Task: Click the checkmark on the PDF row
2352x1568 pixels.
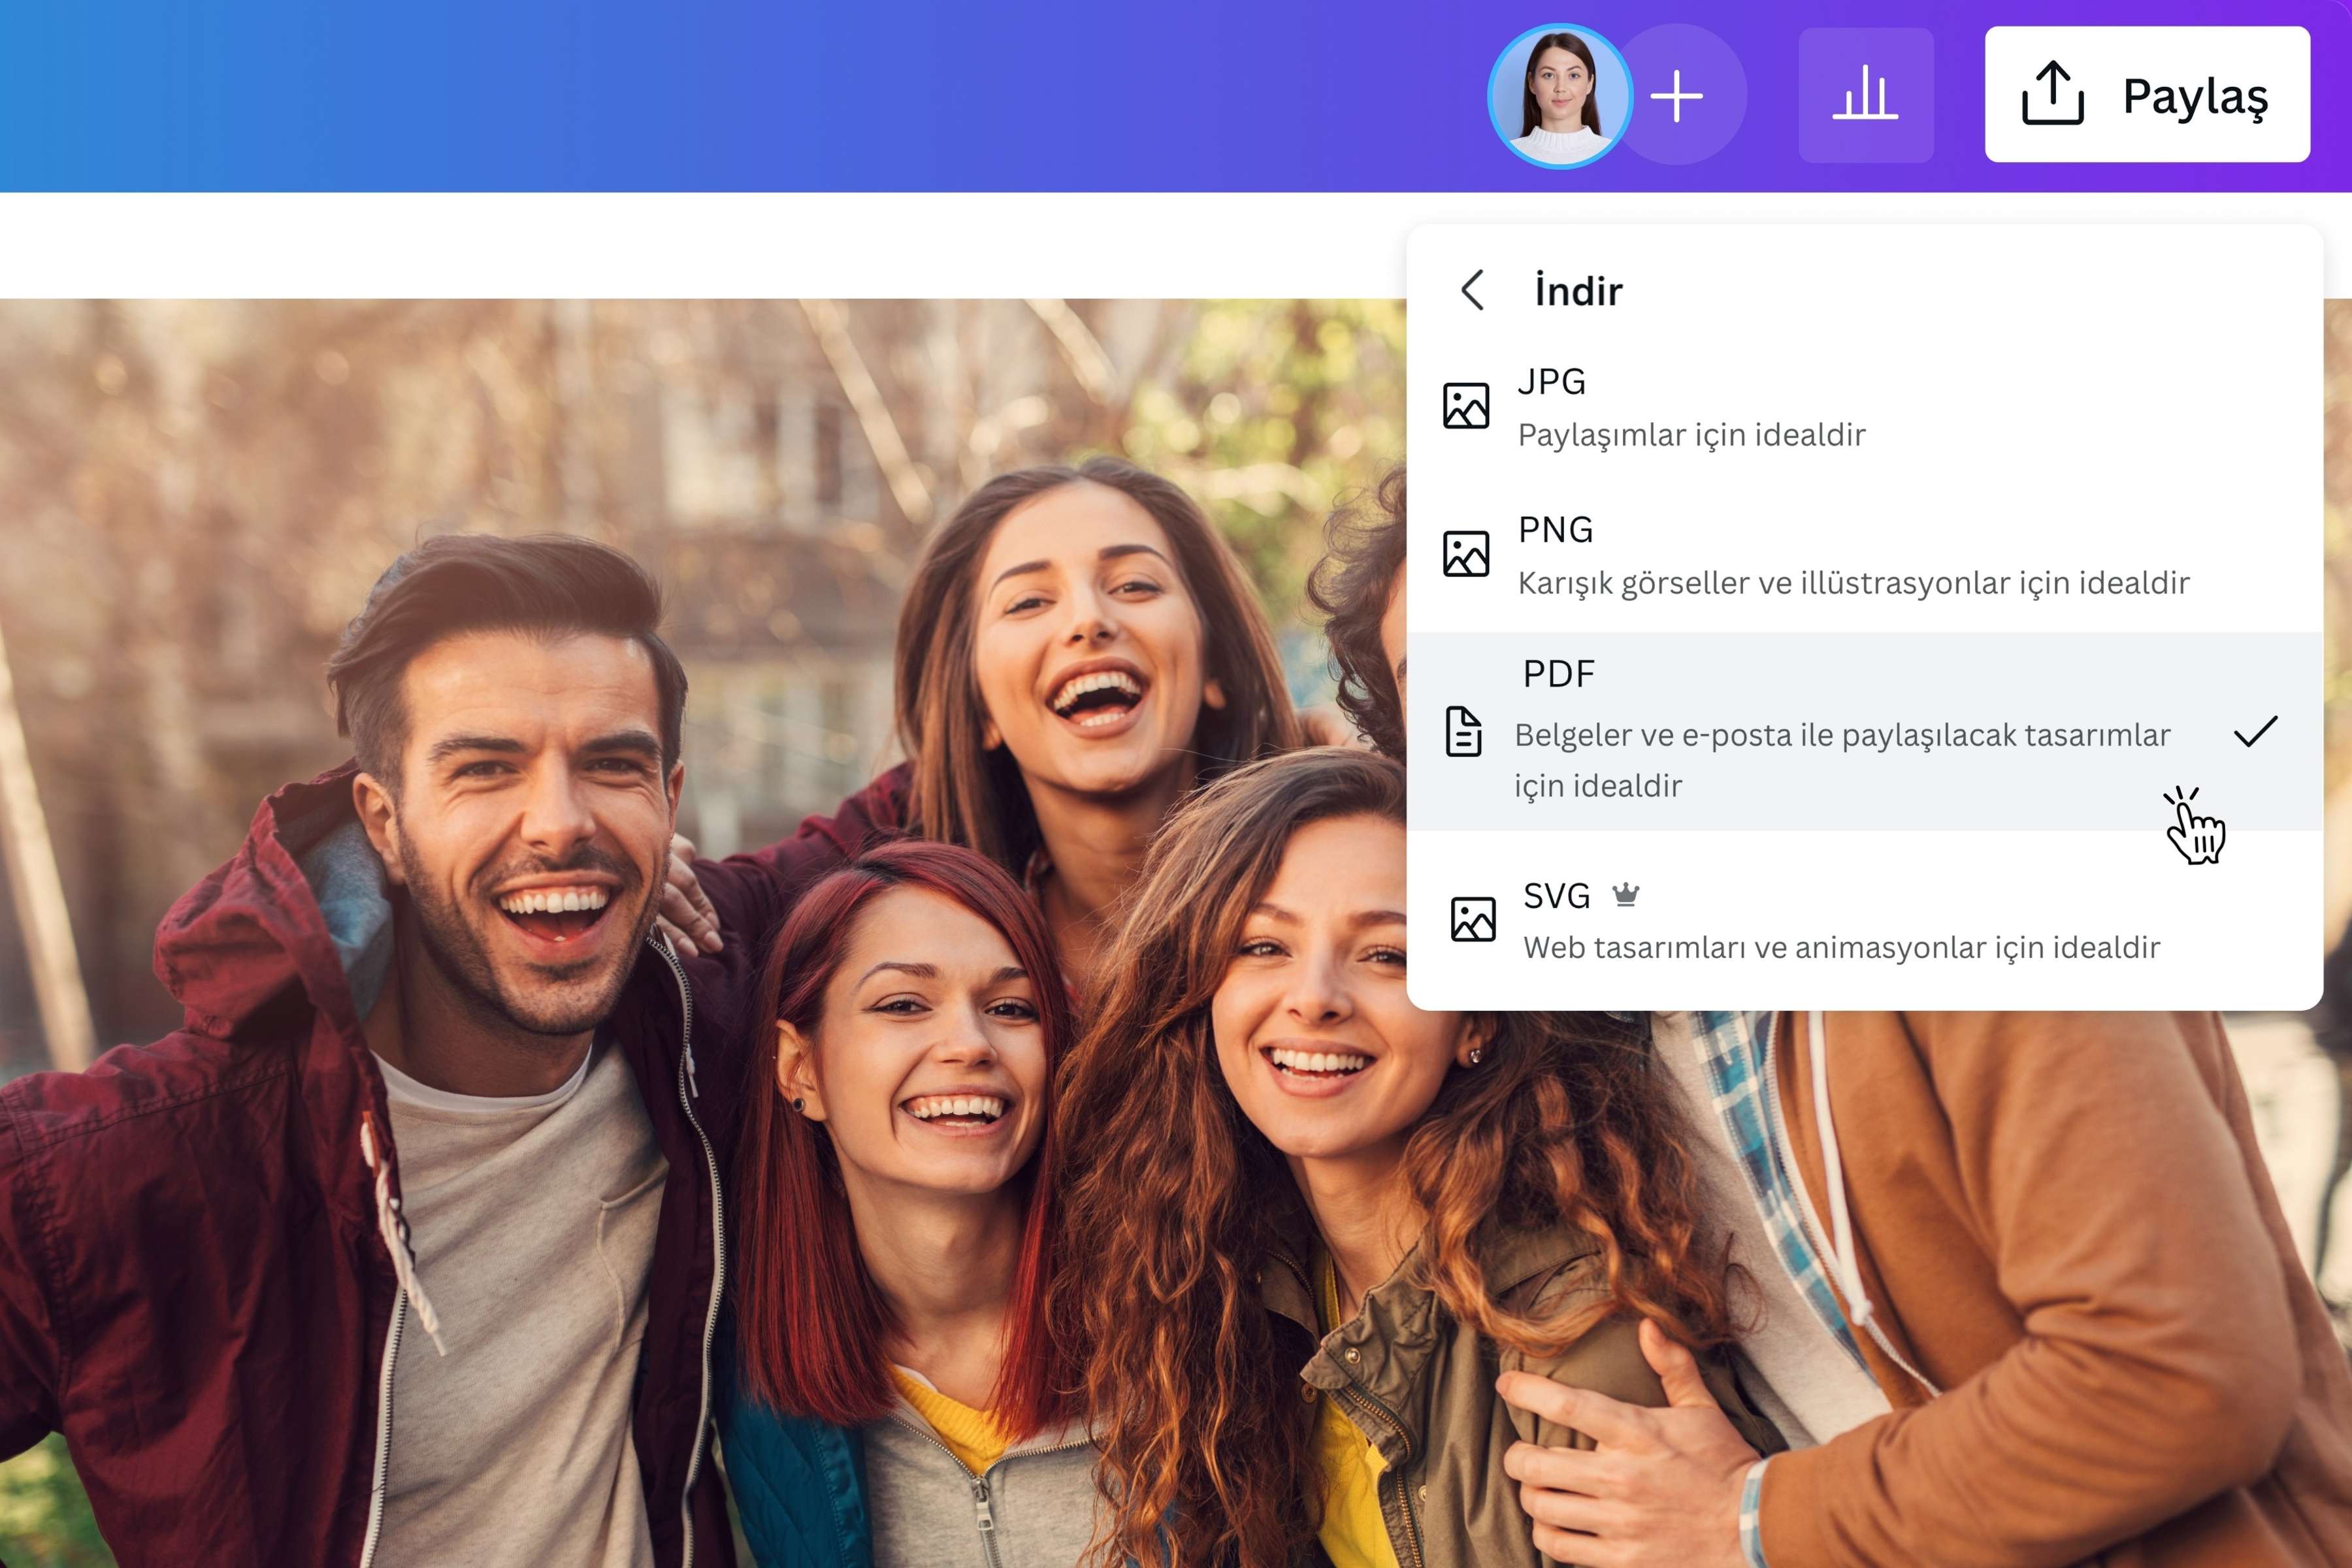Action: coord(2255,731)
